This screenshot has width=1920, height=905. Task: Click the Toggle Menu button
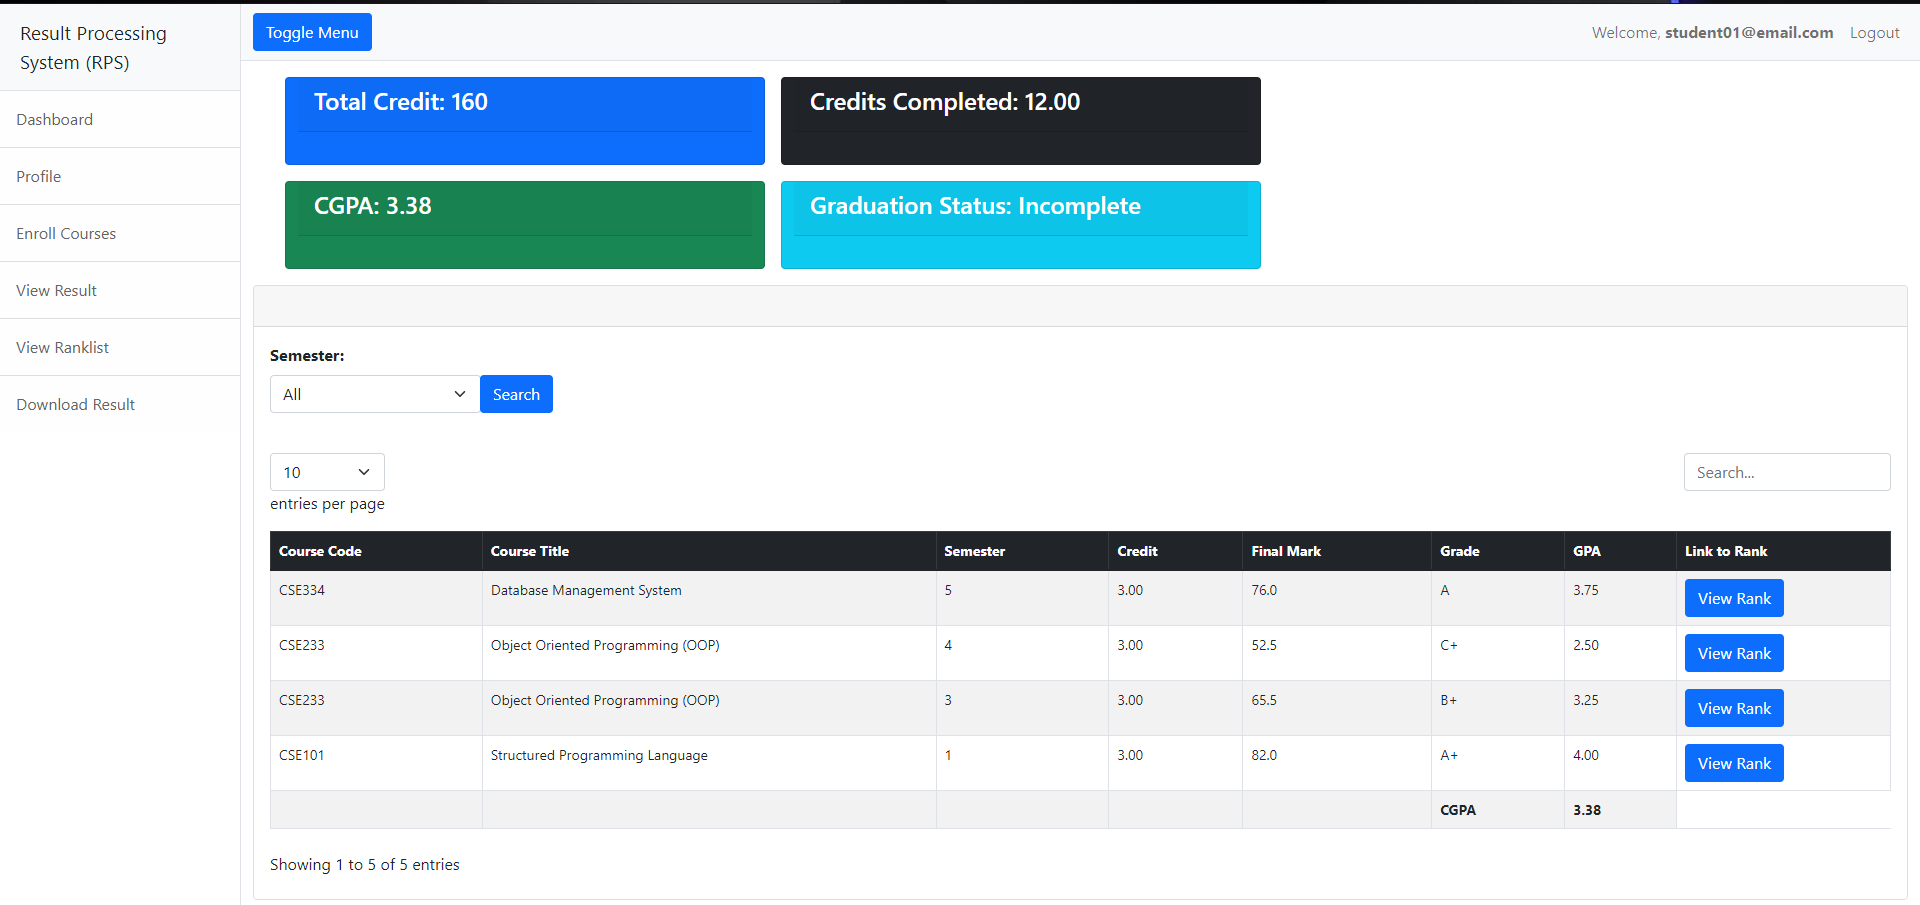pos(312,31)
